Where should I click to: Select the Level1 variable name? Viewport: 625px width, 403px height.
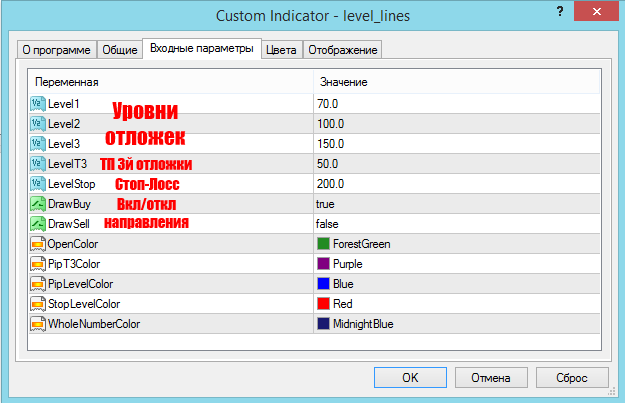coord(64,104)
